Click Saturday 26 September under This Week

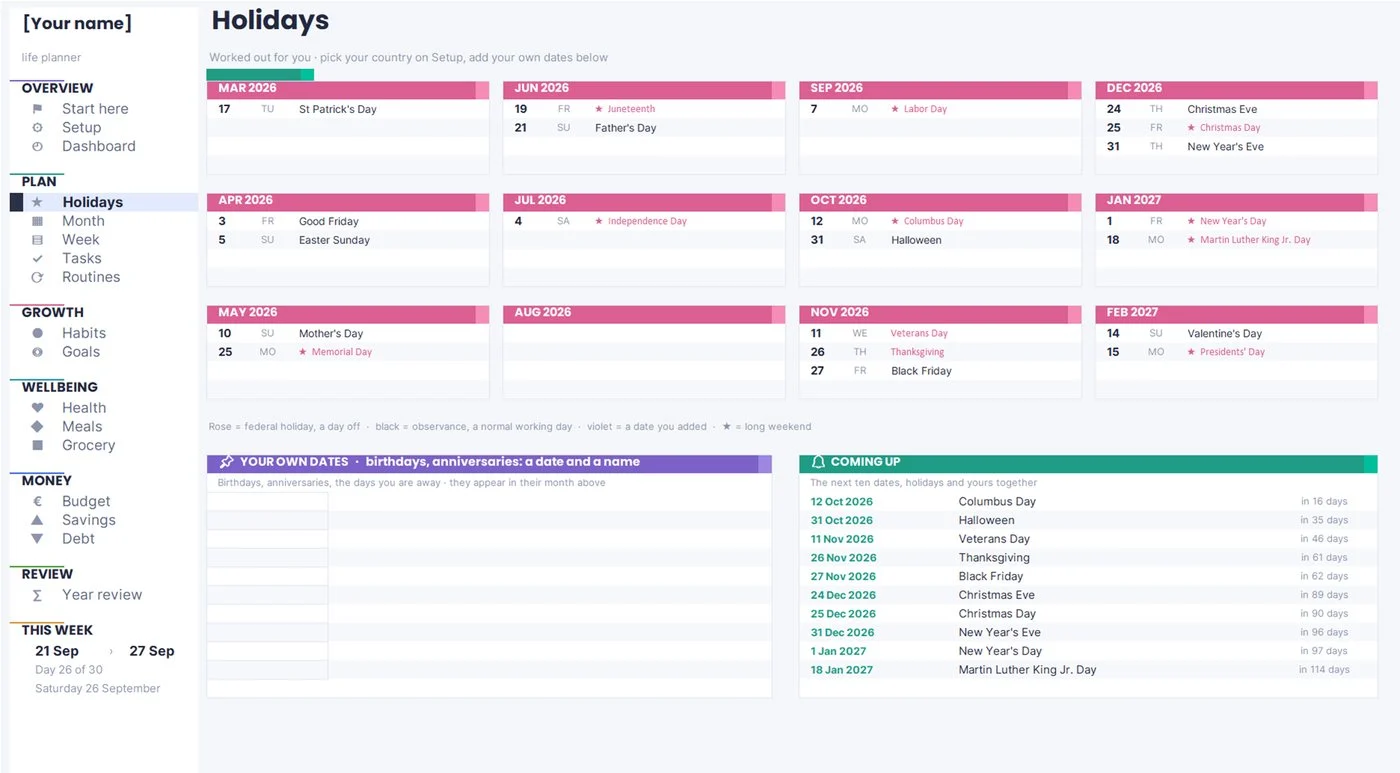click(x=97, y=689)
